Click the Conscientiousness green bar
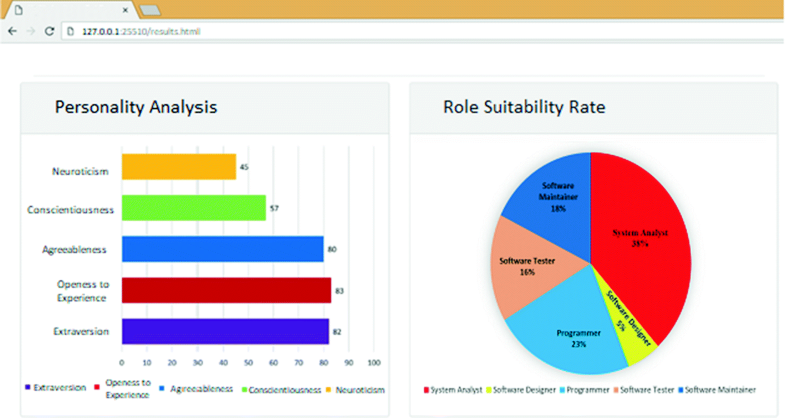The image size is (785, 418). pyautogui.click(x=194, y=208)
